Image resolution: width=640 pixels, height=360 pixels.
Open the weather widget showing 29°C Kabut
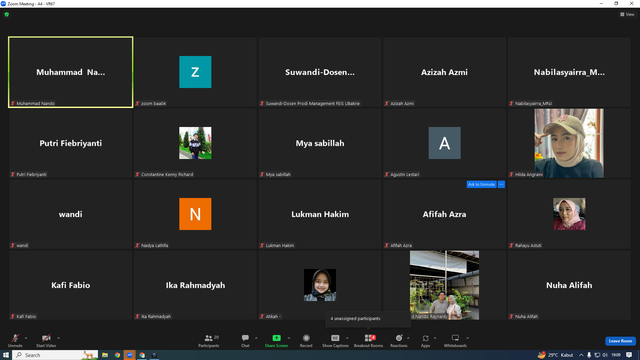(556, 355)
